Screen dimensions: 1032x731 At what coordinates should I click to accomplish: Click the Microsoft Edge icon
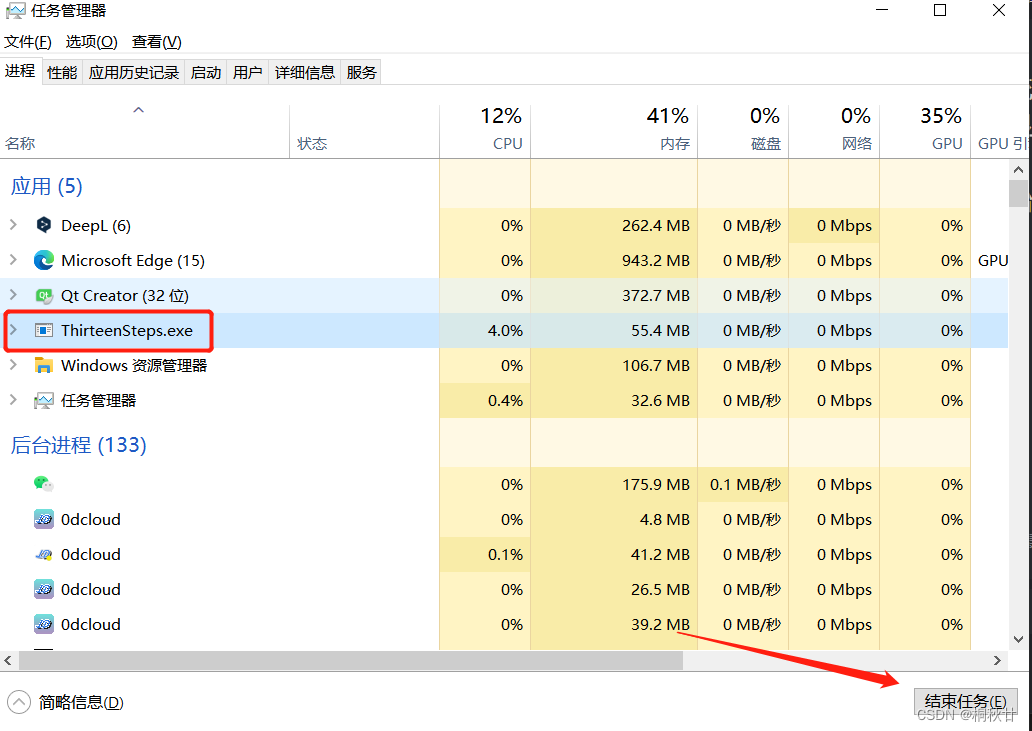click(x=43, y=260)
